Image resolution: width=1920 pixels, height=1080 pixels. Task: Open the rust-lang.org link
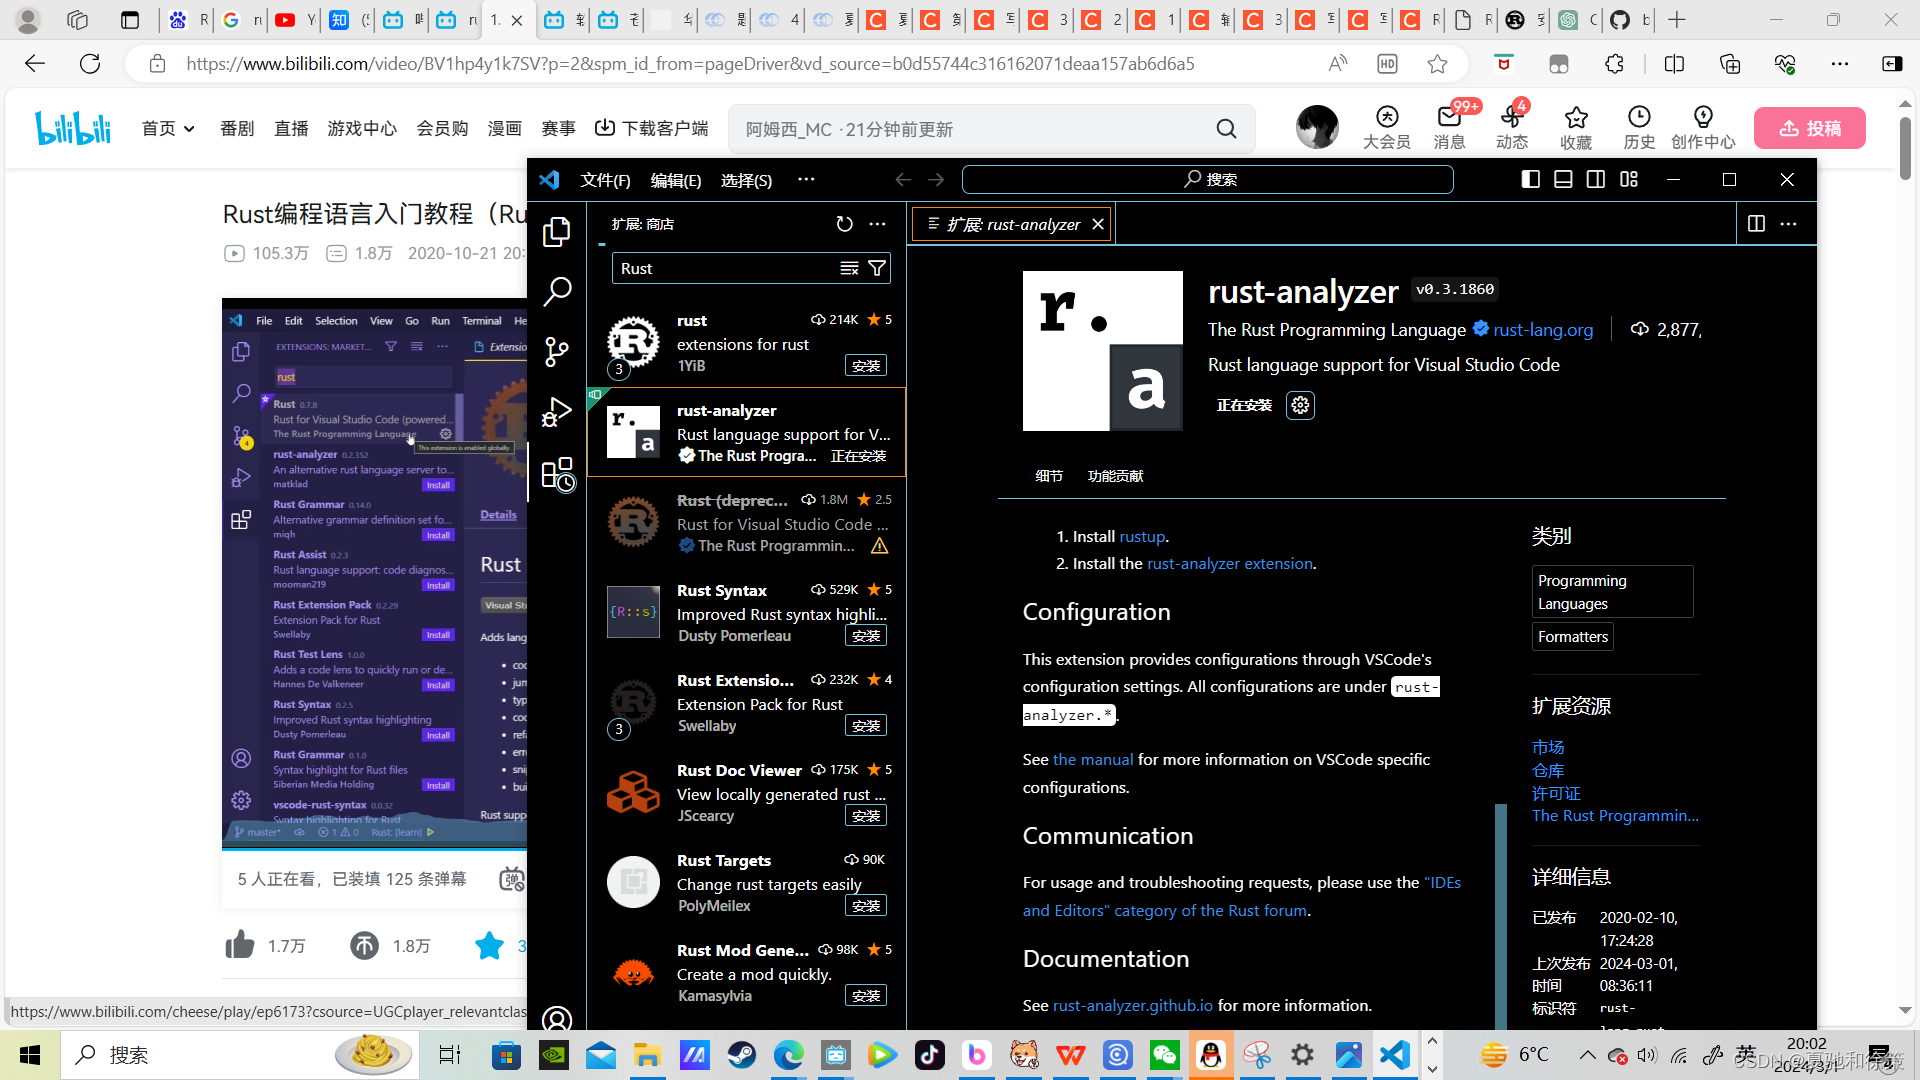point(1543,329)
